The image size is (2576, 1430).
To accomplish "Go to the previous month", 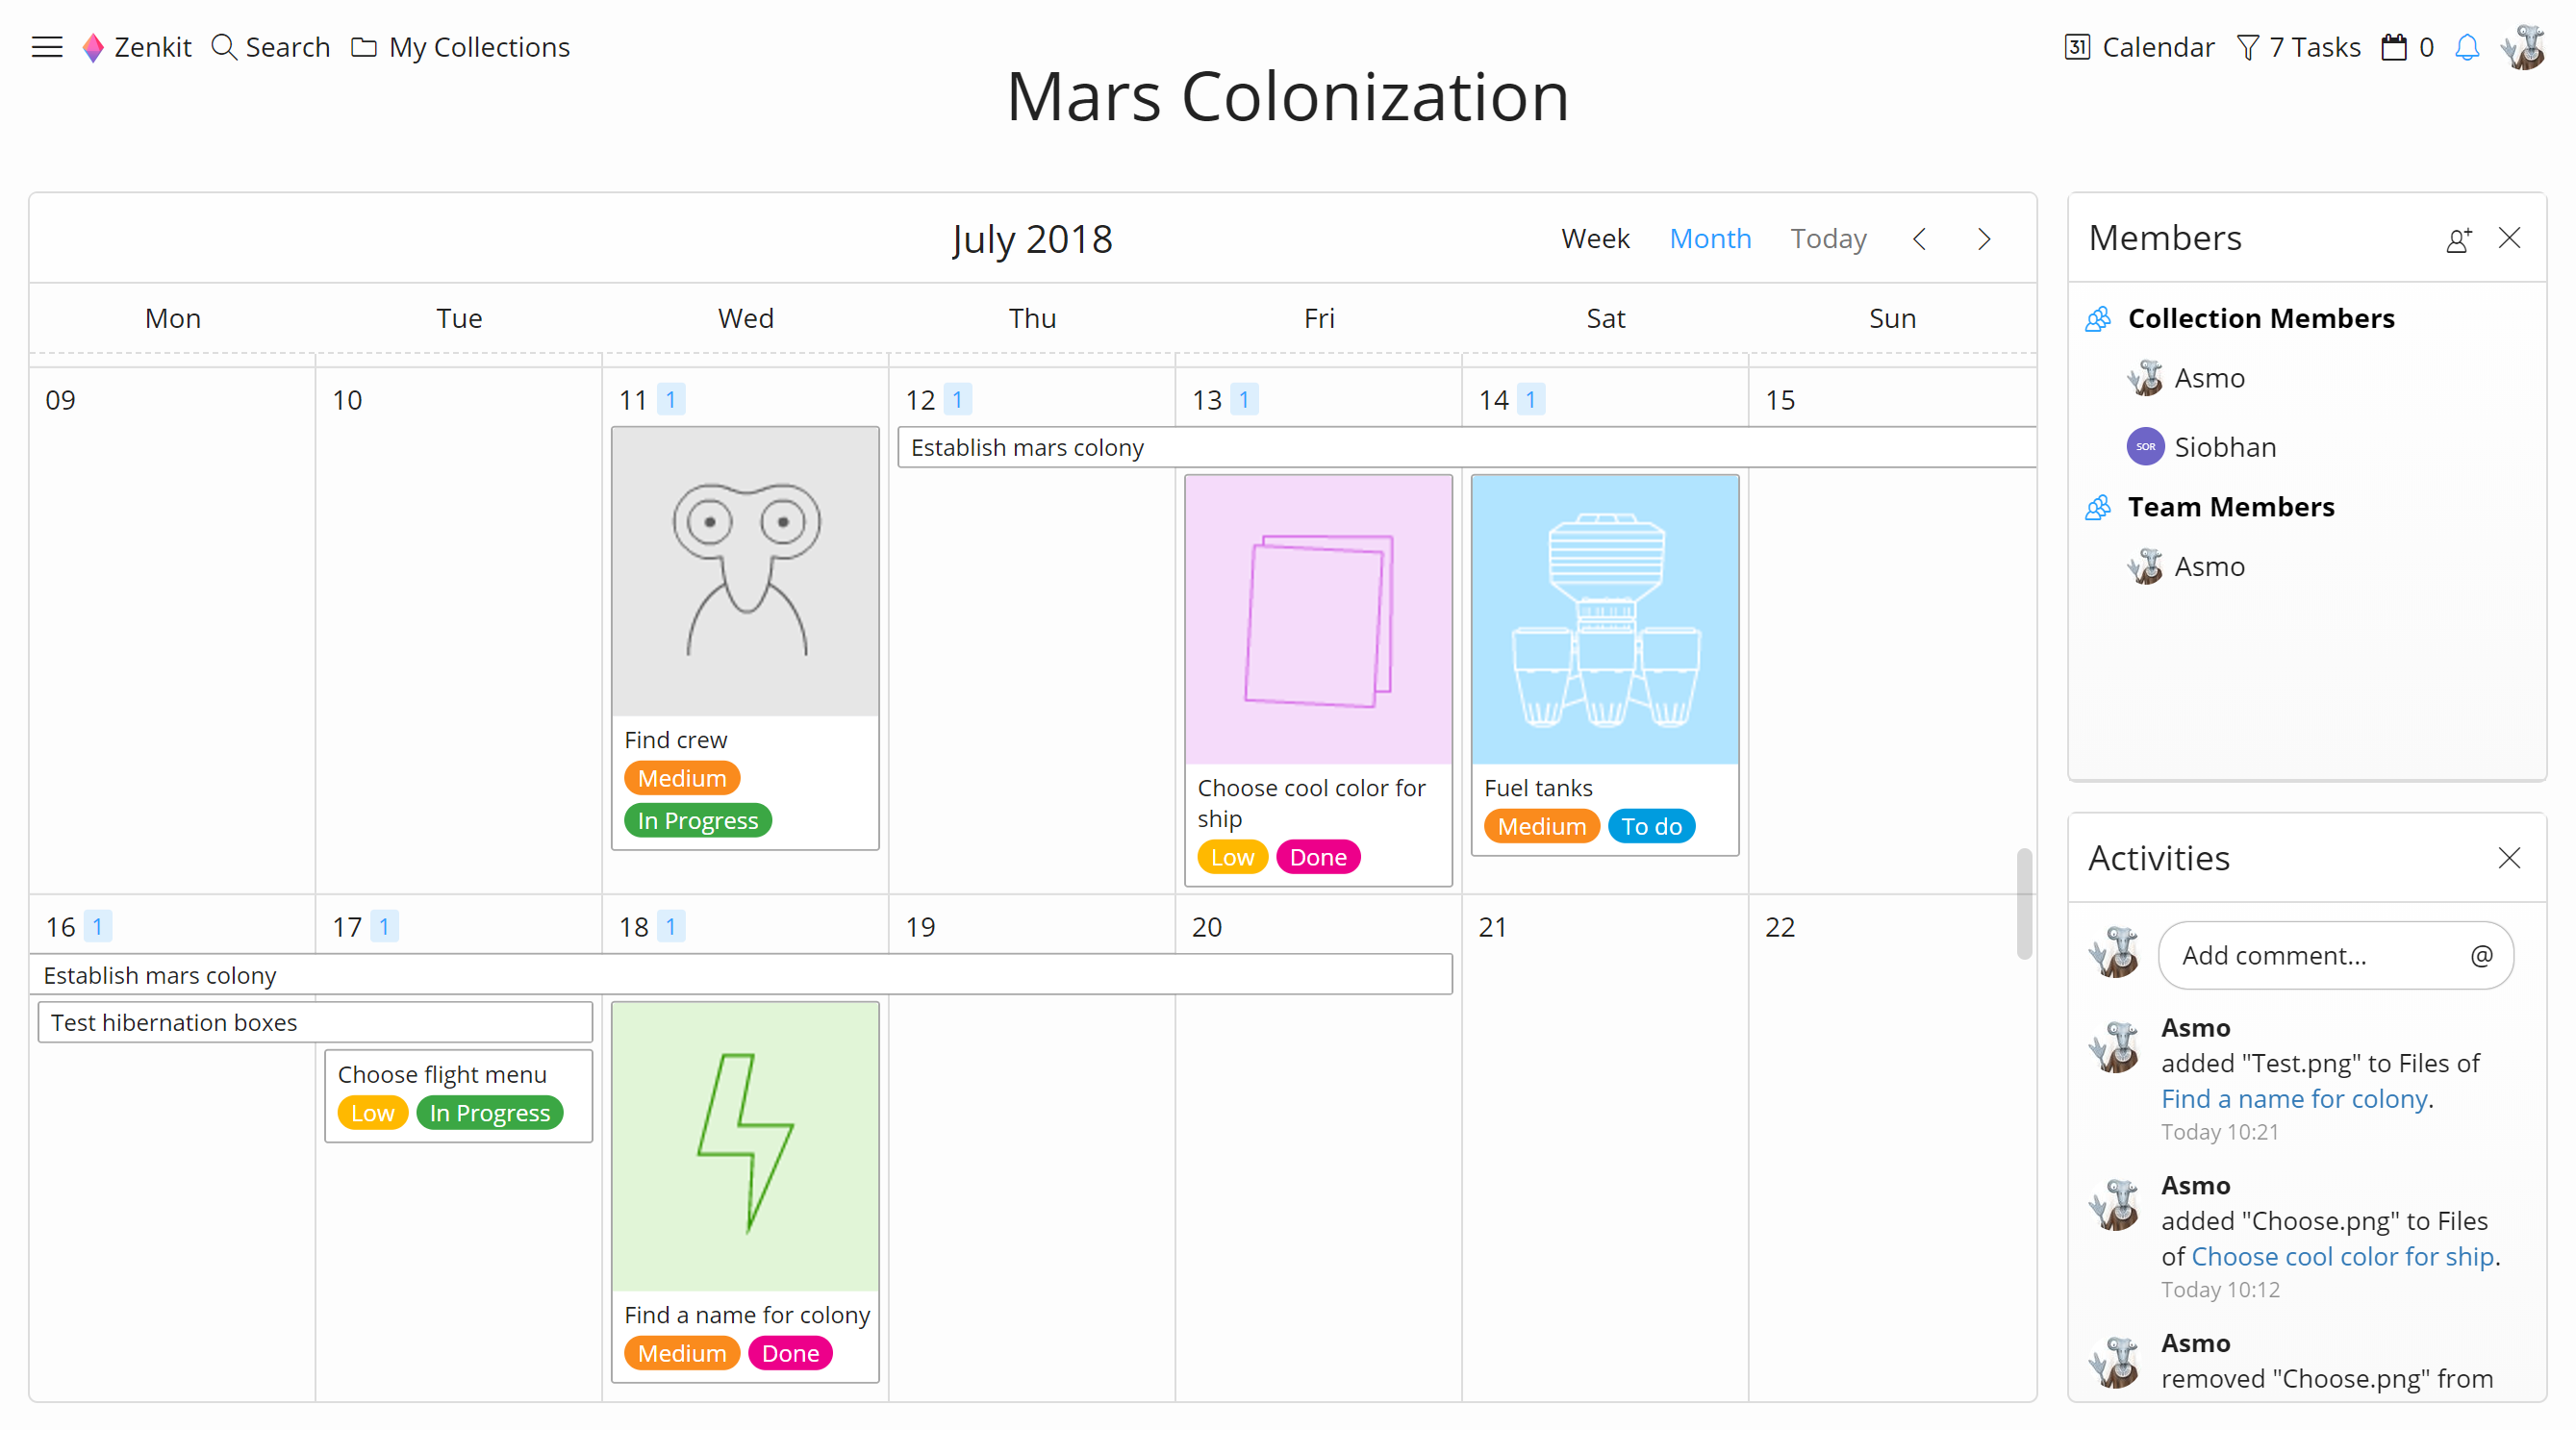I will tap(1920, 239).
